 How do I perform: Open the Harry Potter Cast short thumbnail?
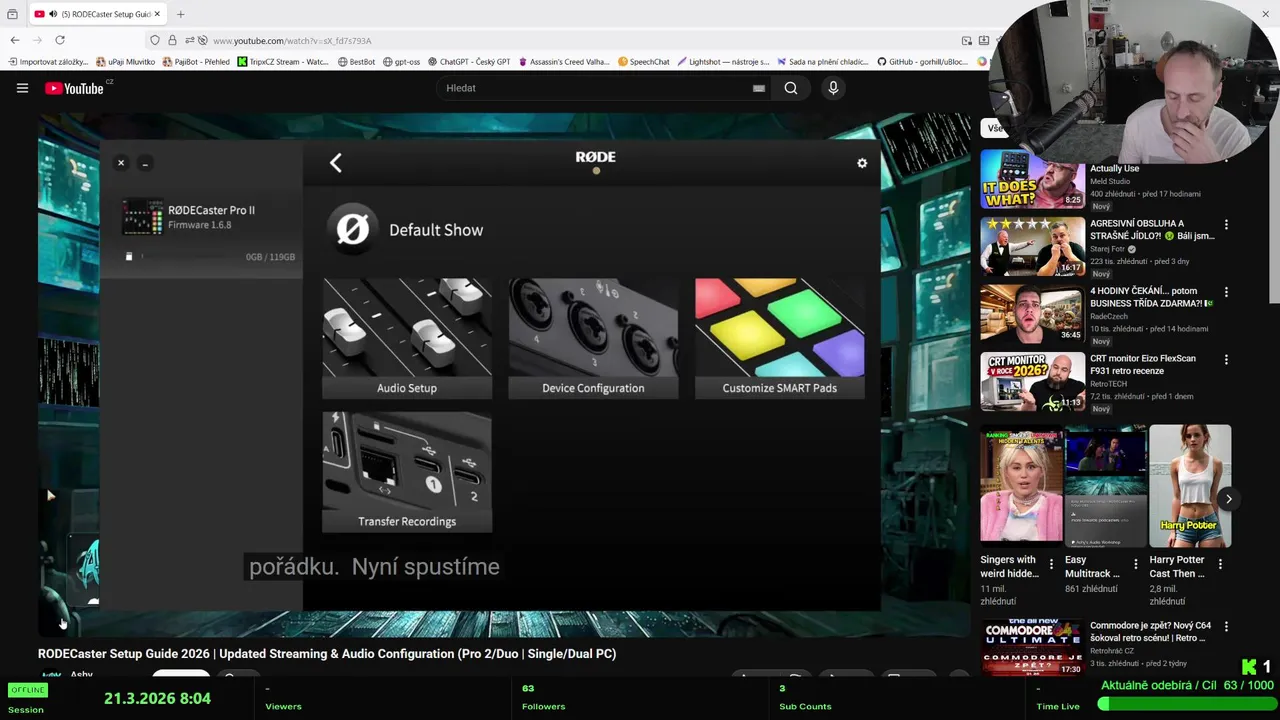coord(1190,486)
